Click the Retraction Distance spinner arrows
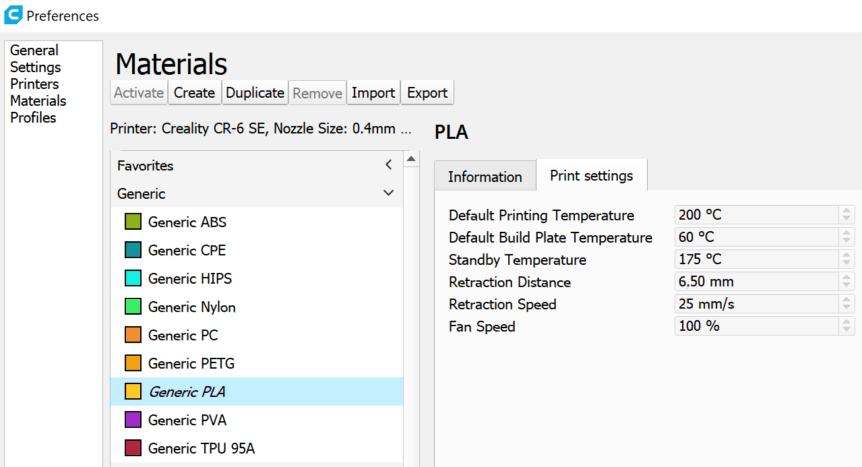The width and height of the screenshot is (862, 467). pos(847,282)
